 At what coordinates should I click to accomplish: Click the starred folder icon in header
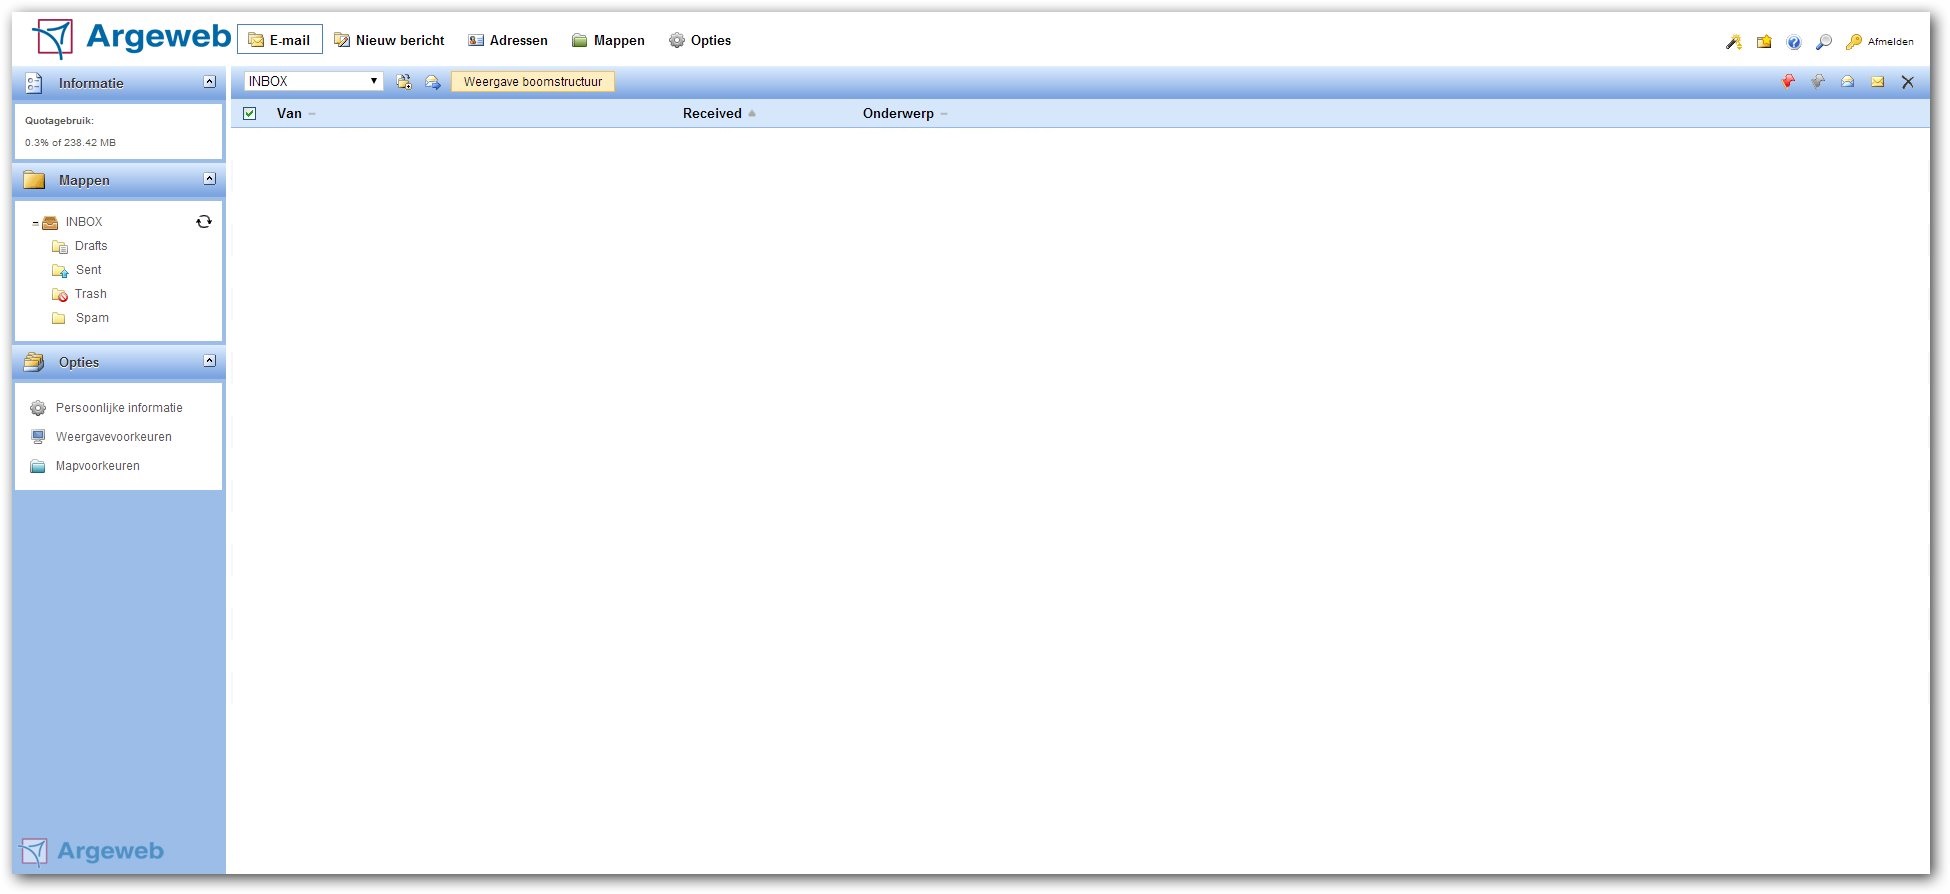(x=1764, y=42)
